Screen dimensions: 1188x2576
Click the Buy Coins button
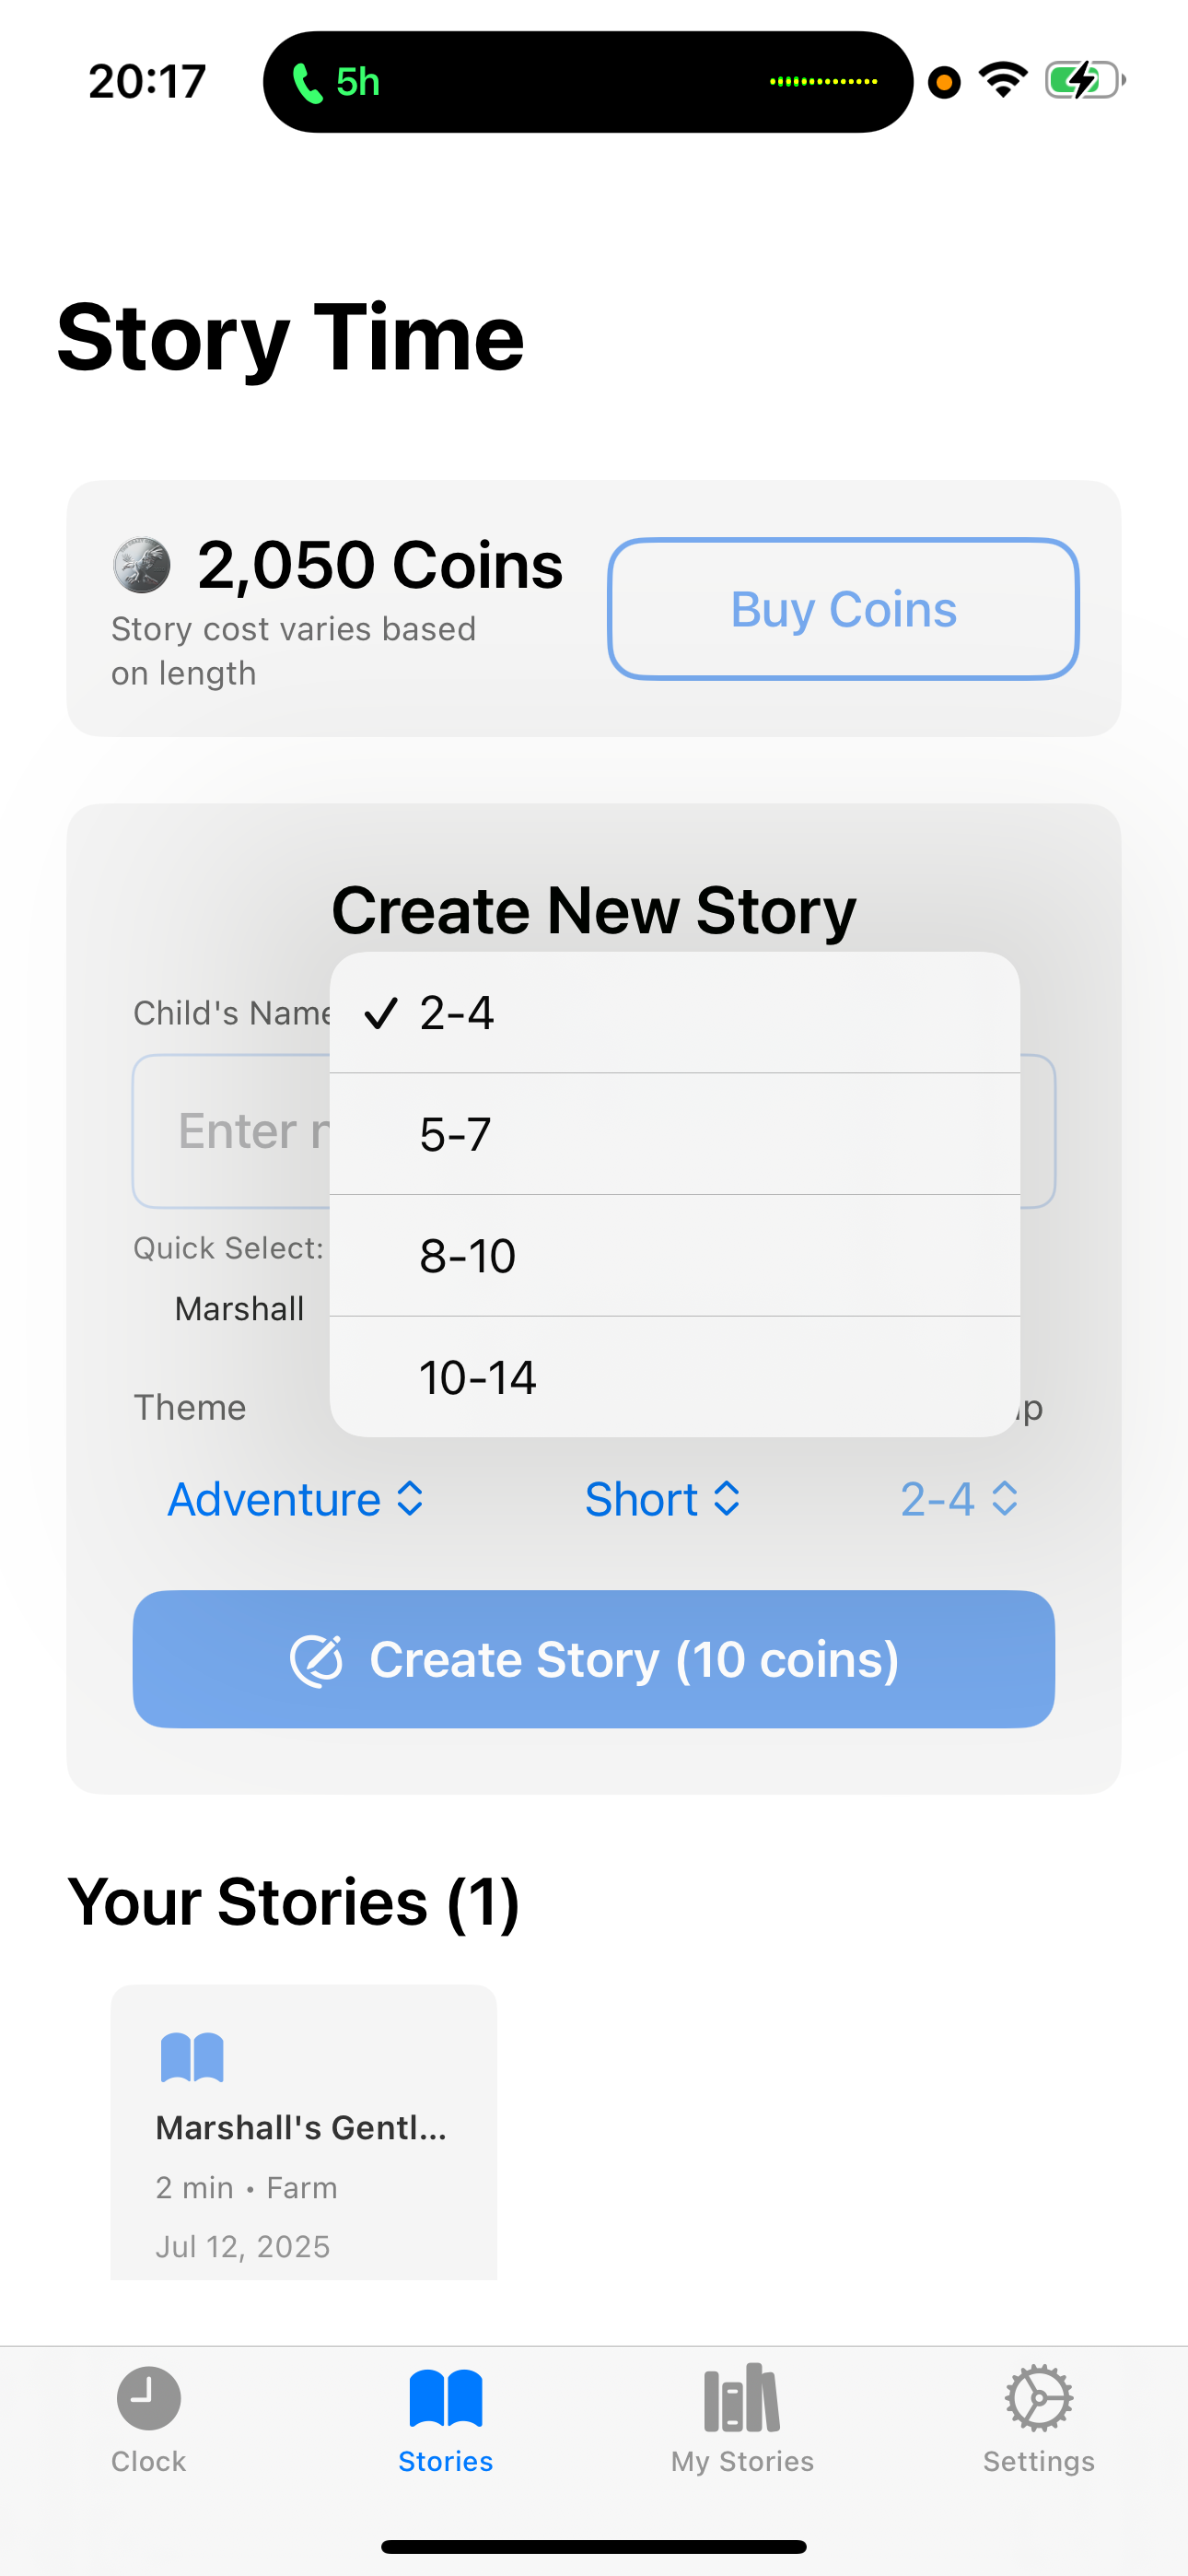click(x=843, y=609)
